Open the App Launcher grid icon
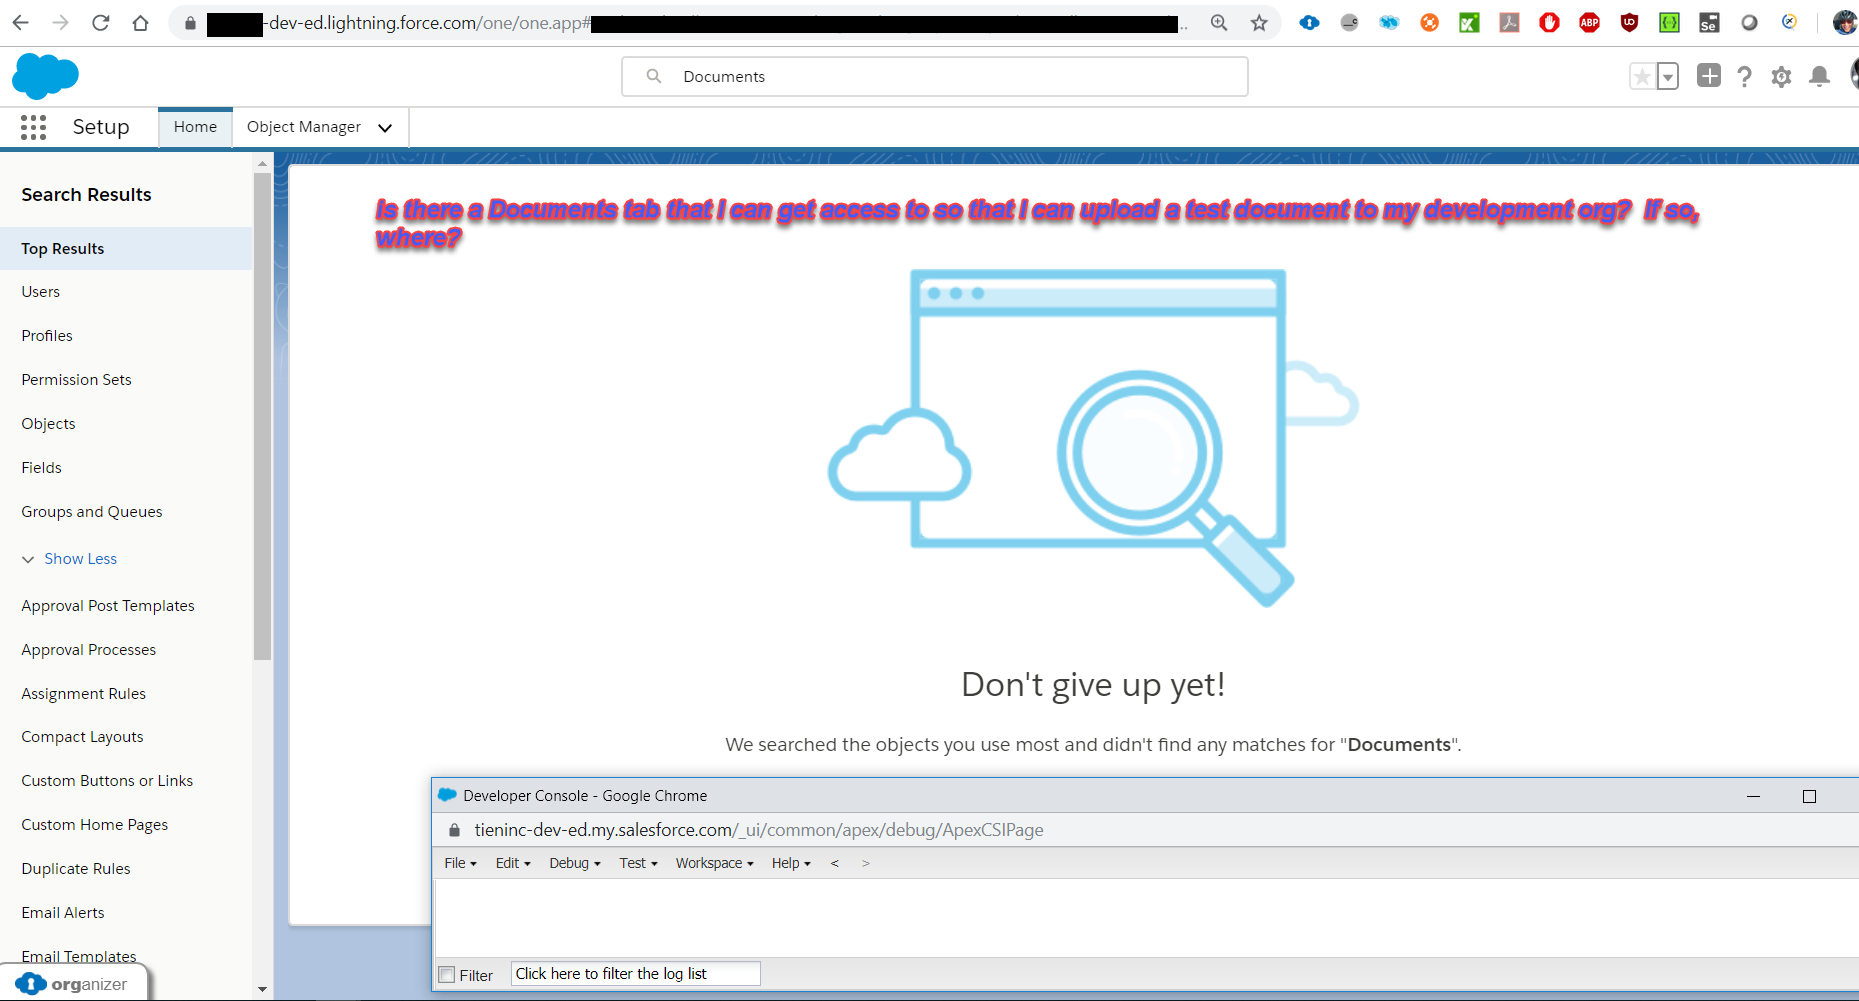This screenshot has width=1859, height=1001. tap(33, 127)
